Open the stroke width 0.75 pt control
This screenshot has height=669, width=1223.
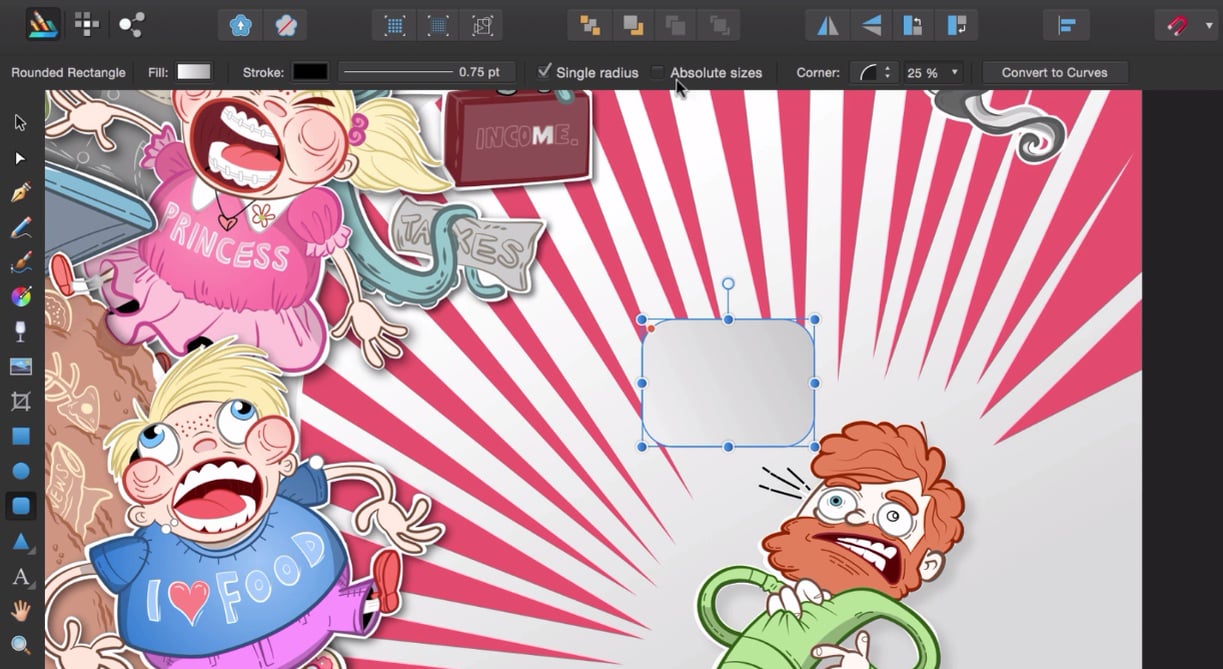pyautogui.click(x=427, y=72)
